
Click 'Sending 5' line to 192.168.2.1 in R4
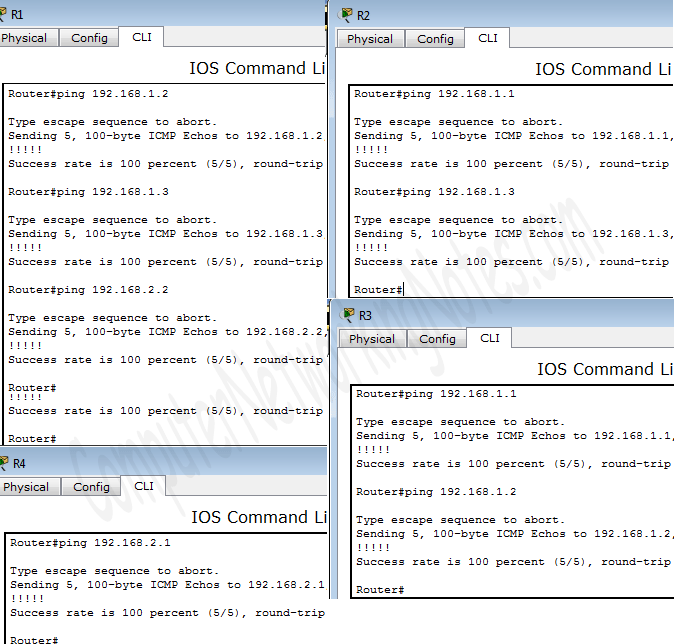[168, 585]
